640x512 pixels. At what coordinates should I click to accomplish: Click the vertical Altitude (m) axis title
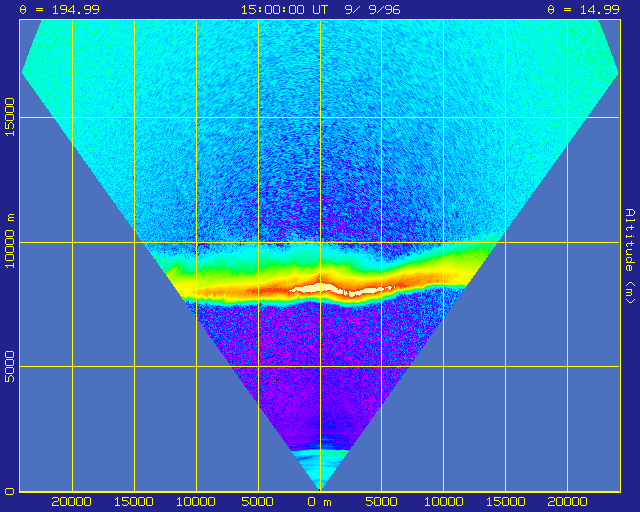coord(630,256)
